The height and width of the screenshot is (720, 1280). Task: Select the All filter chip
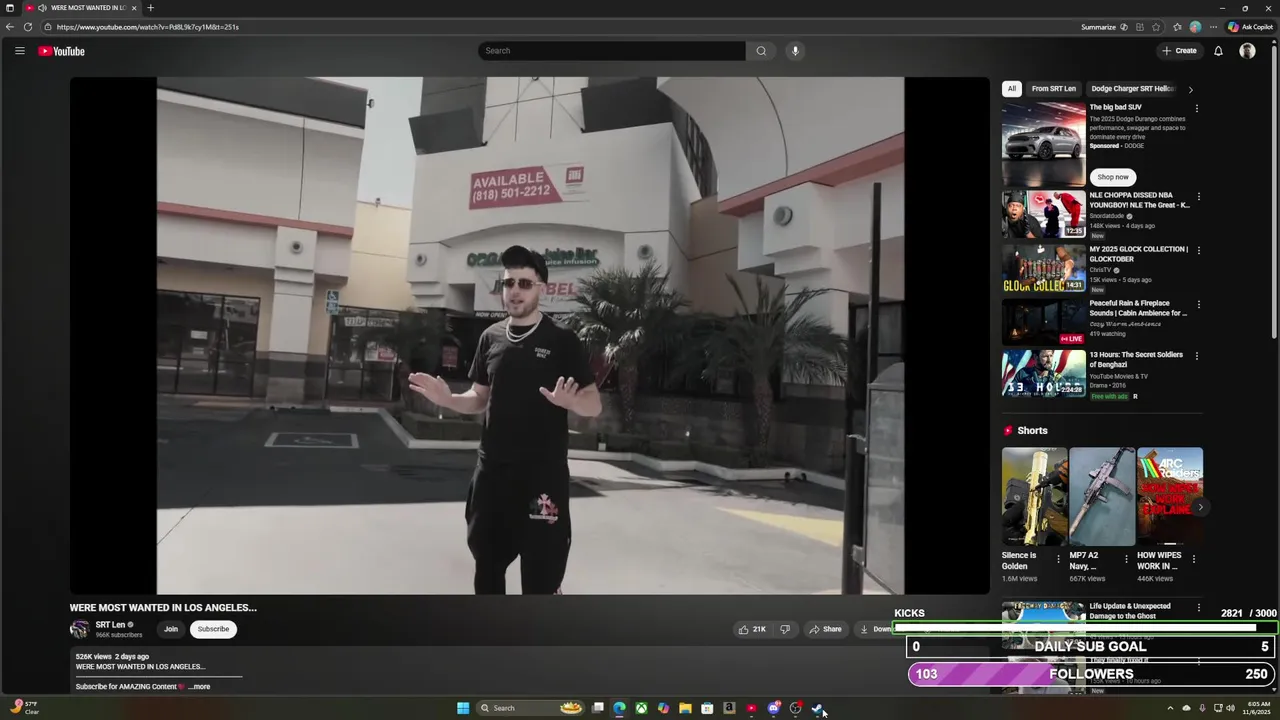[x=1011, y=89]
